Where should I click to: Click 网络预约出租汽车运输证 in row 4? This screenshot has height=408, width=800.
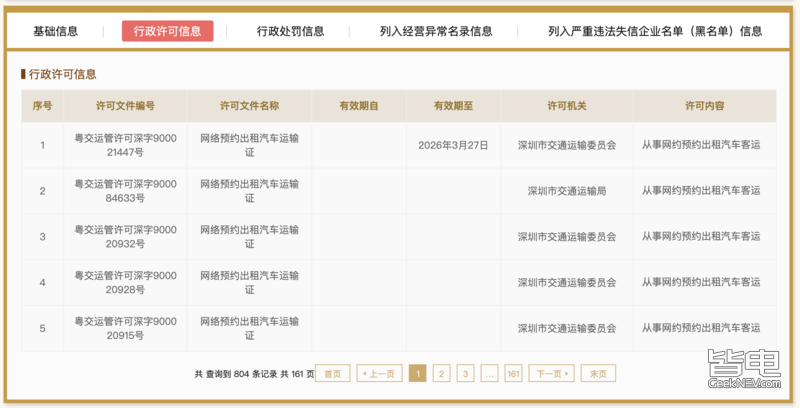point(249,283)
